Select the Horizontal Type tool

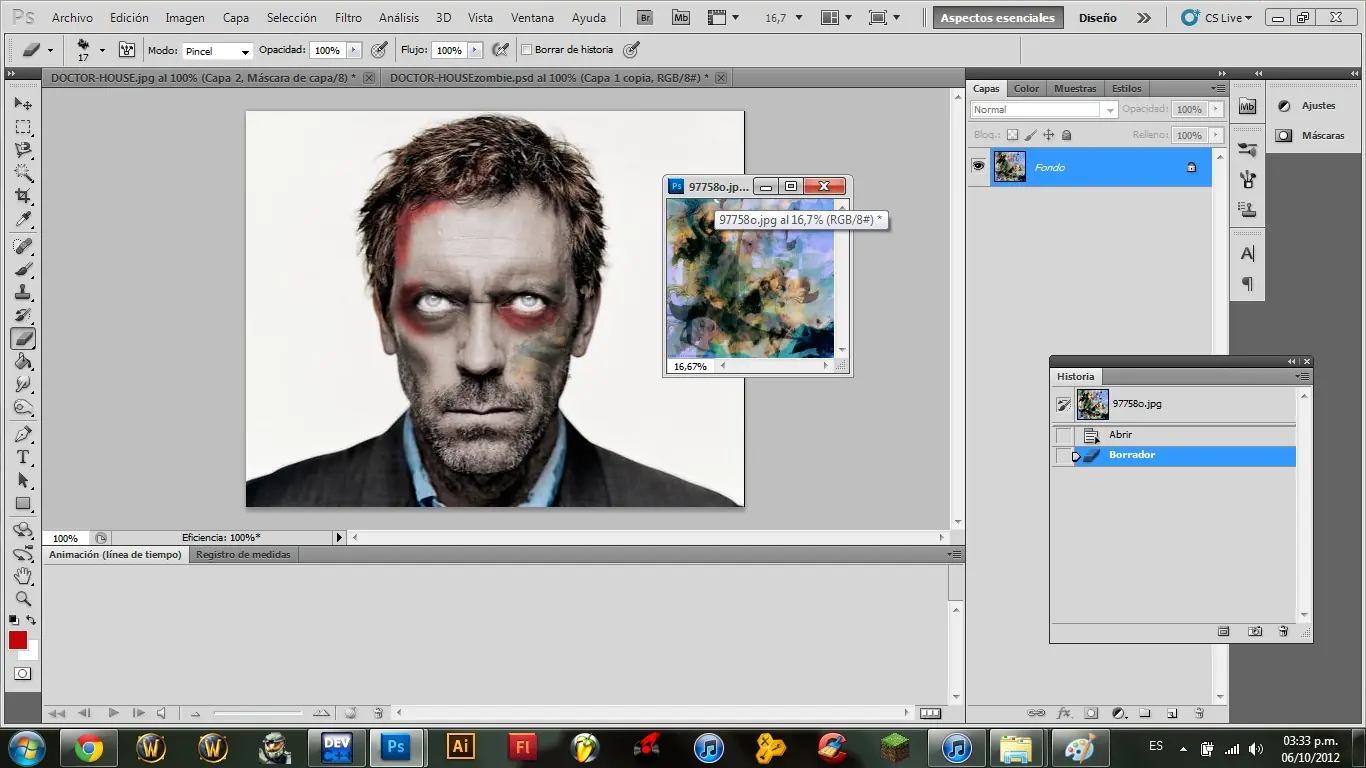[x=22, y=457]
